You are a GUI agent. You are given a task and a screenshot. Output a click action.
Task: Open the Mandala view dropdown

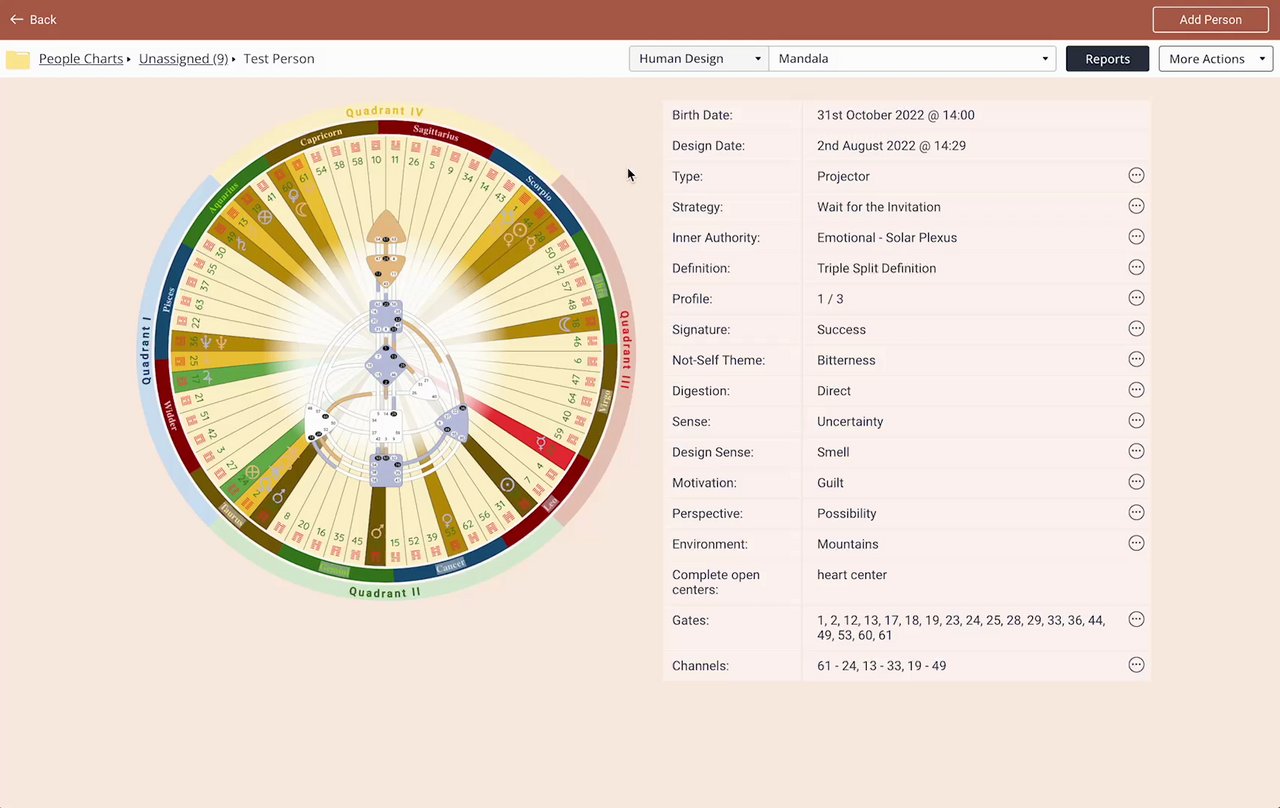click(x=912, y=59)
